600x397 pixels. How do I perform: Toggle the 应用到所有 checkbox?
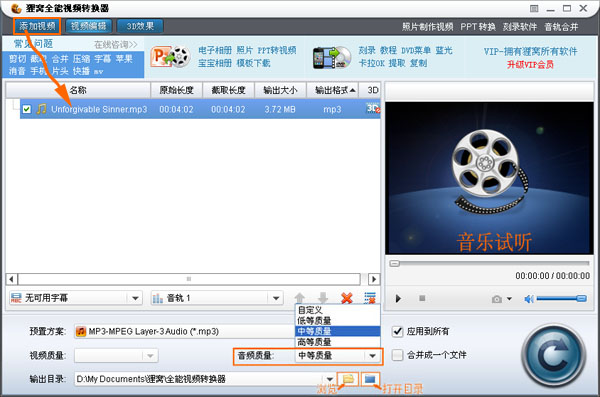pos(398,331)
